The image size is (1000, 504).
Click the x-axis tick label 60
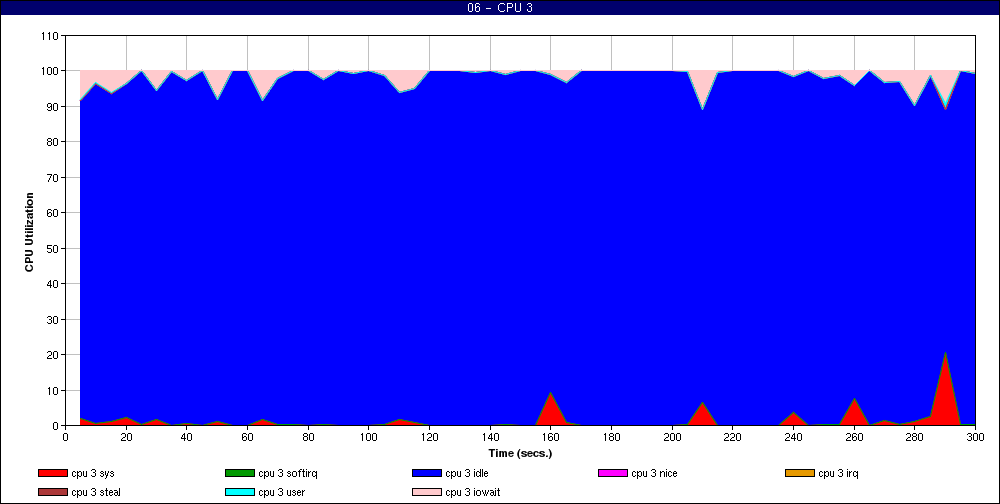click(x=247, y=437)
